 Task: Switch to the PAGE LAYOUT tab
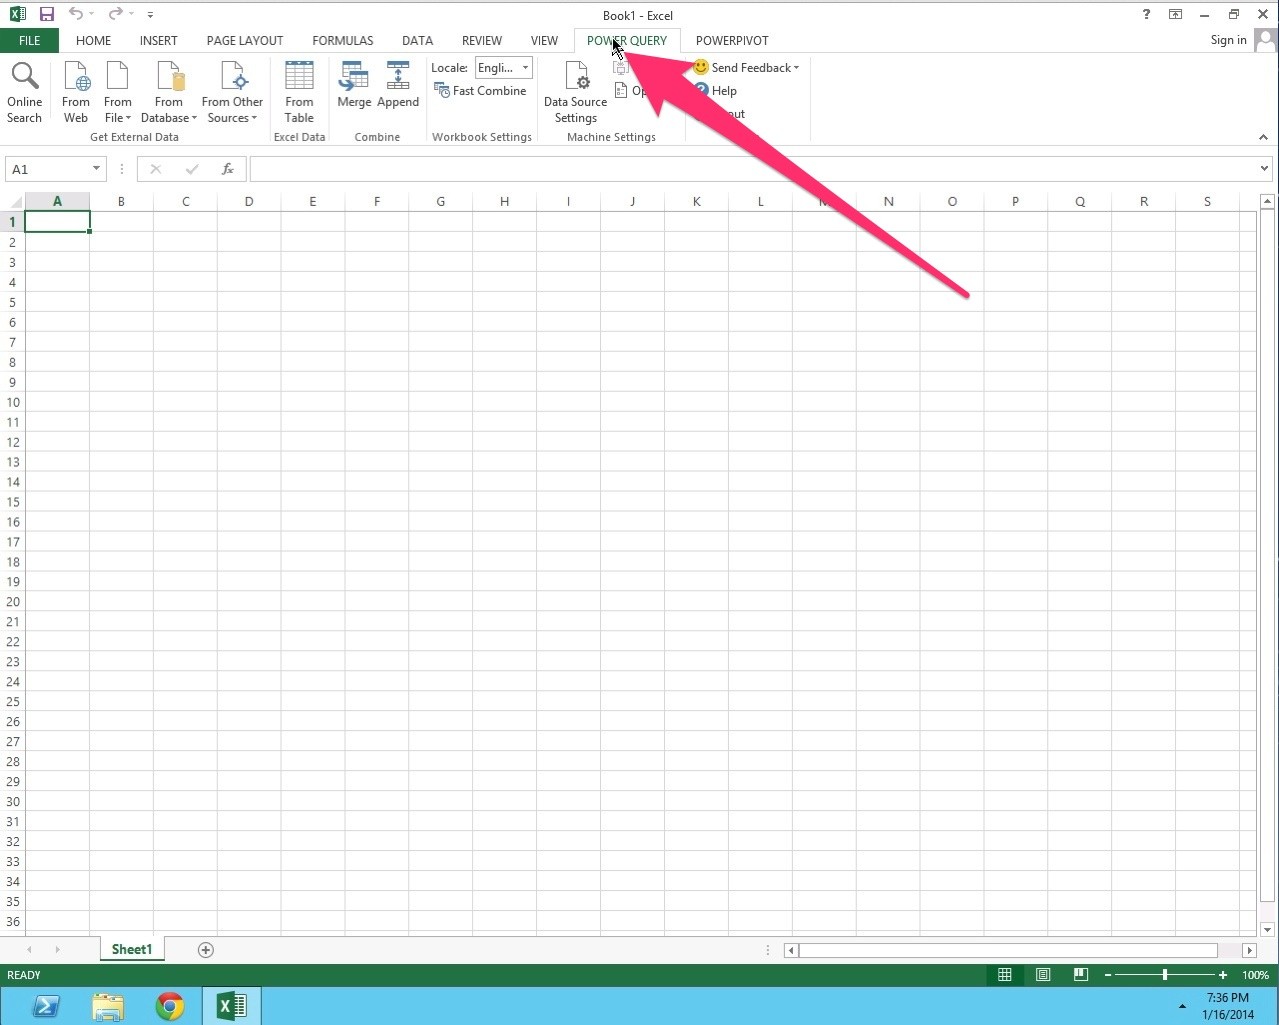[245, 41]
